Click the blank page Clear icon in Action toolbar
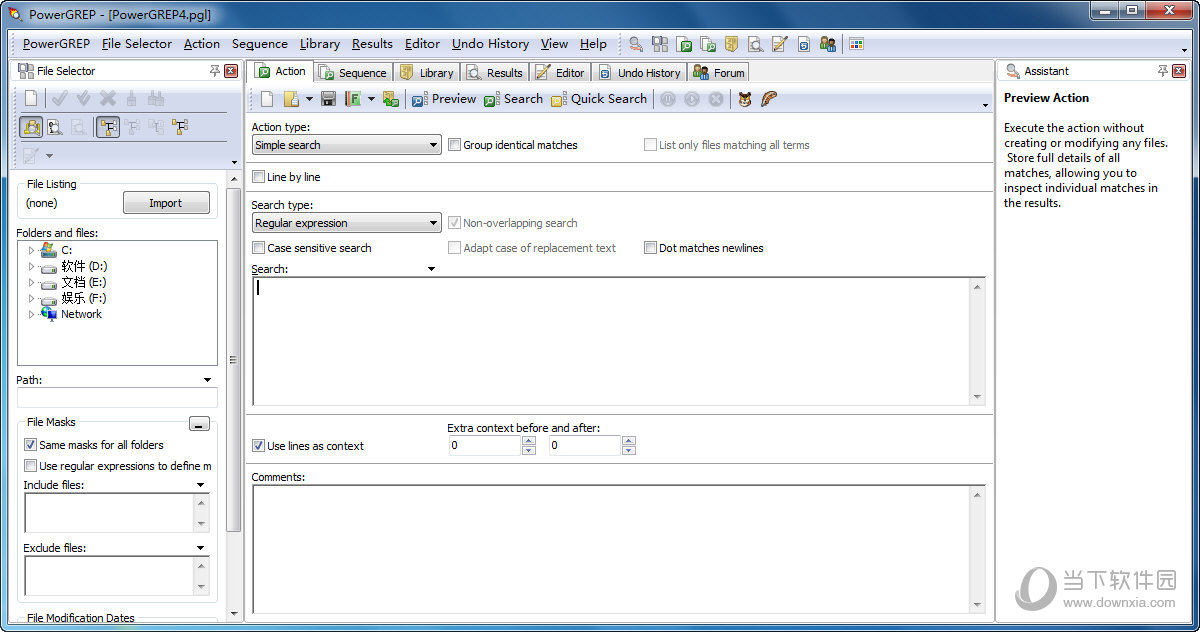This screenshot has height=632, width=1200. [267, 99]
